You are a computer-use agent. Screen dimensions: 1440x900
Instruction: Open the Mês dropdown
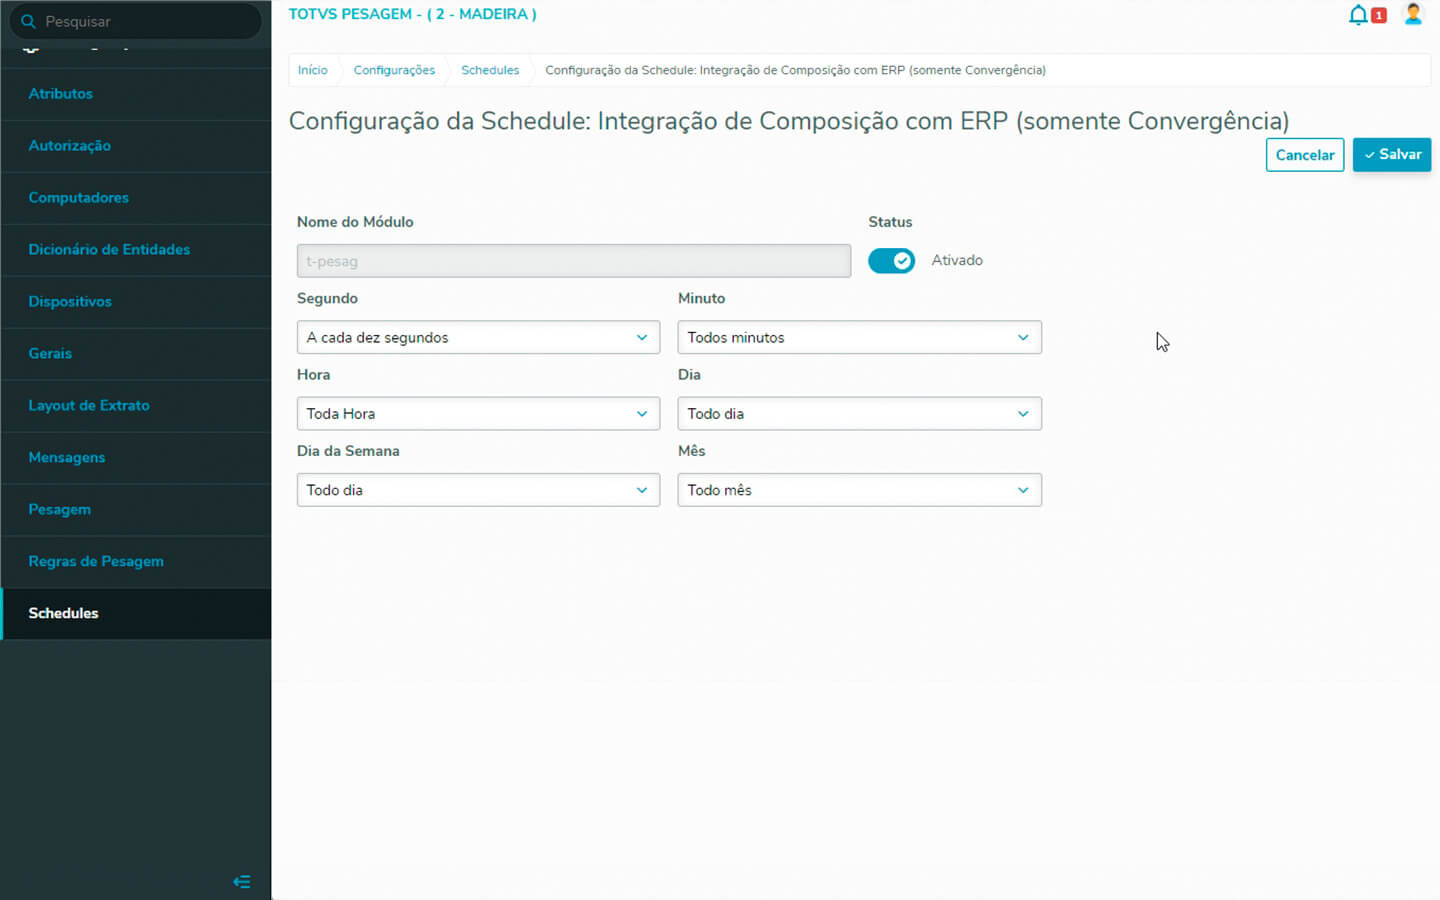click(x=859, y=490)
